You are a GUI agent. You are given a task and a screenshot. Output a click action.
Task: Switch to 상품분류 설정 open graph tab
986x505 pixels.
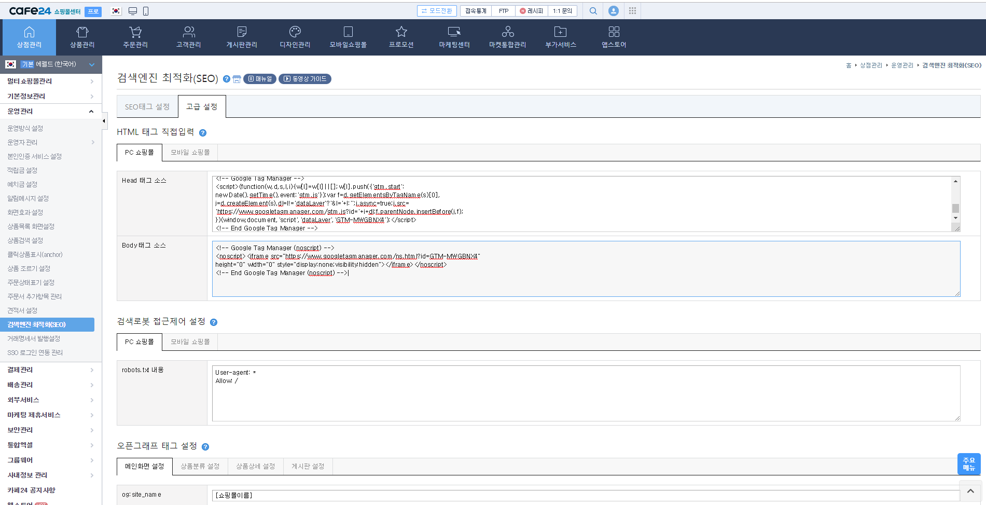pos(200,467)
